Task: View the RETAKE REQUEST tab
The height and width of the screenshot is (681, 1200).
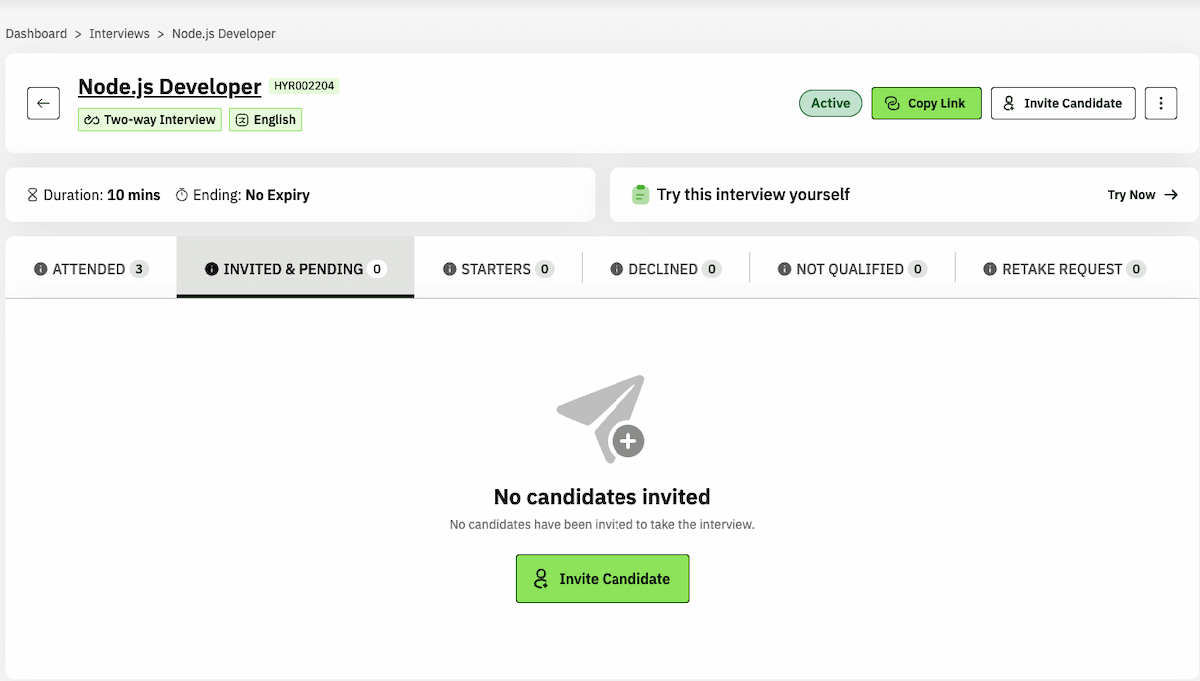Action: coord(1062,269)
